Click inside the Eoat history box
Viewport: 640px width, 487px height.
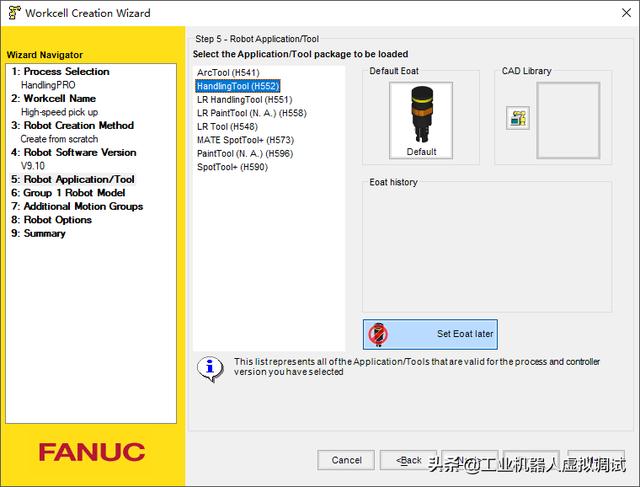(x=487, y=248)
